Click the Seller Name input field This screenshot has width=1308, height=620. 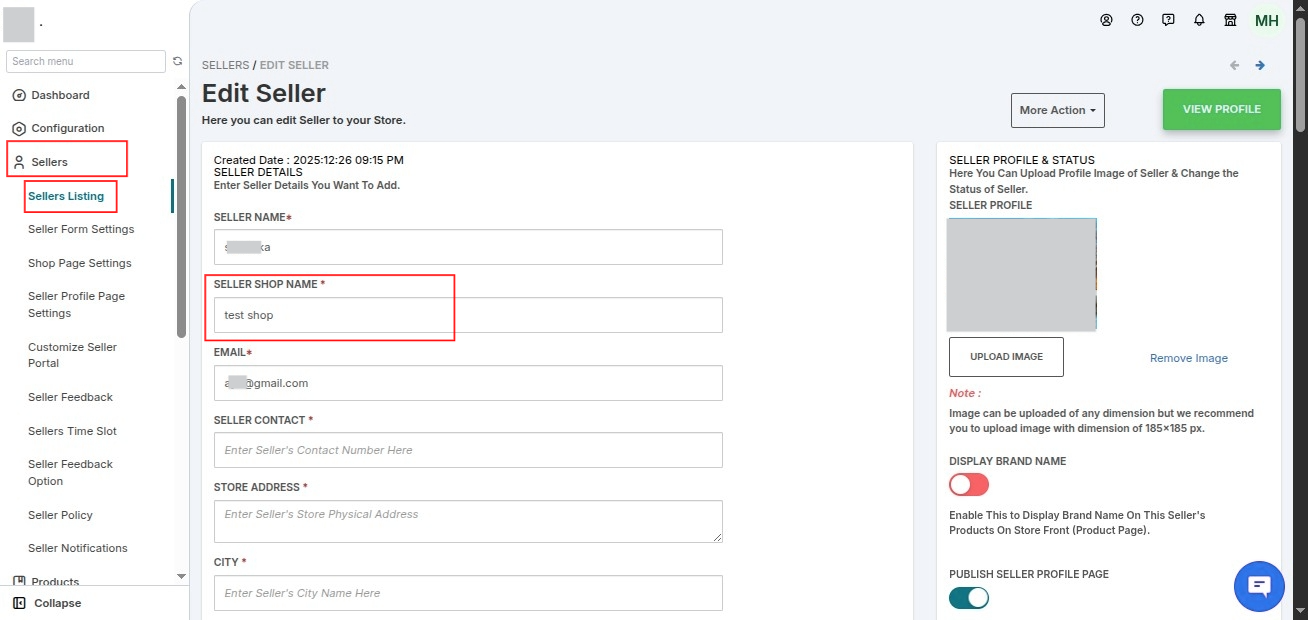[x=468, y=247]
